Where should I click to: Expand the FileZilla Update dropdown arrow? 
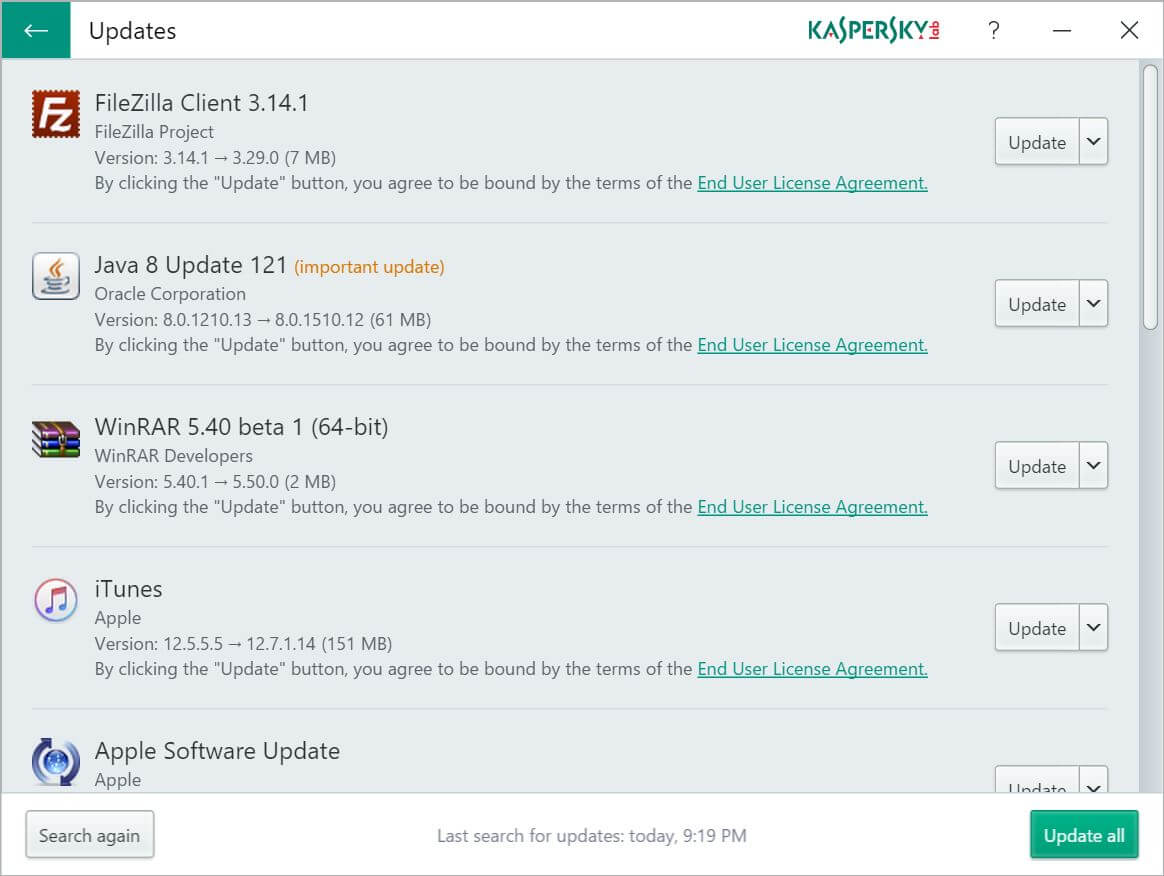[x=1093, y=142]
